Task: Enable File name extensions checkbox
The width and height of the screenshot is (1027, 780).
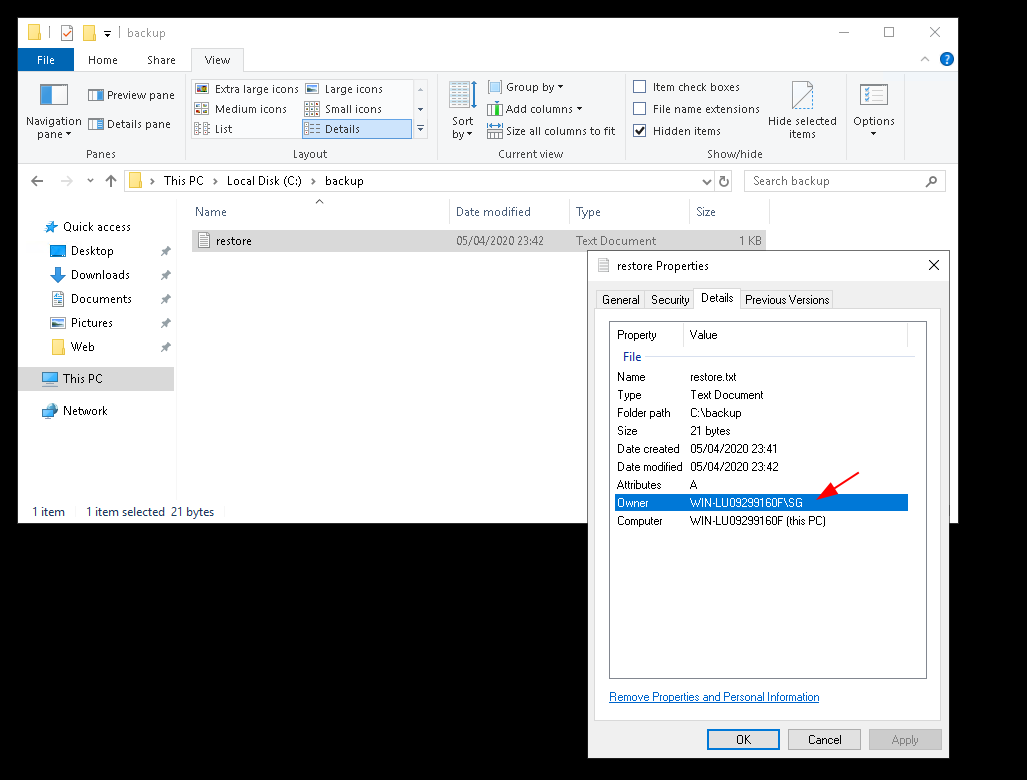Action: (640, 109)
